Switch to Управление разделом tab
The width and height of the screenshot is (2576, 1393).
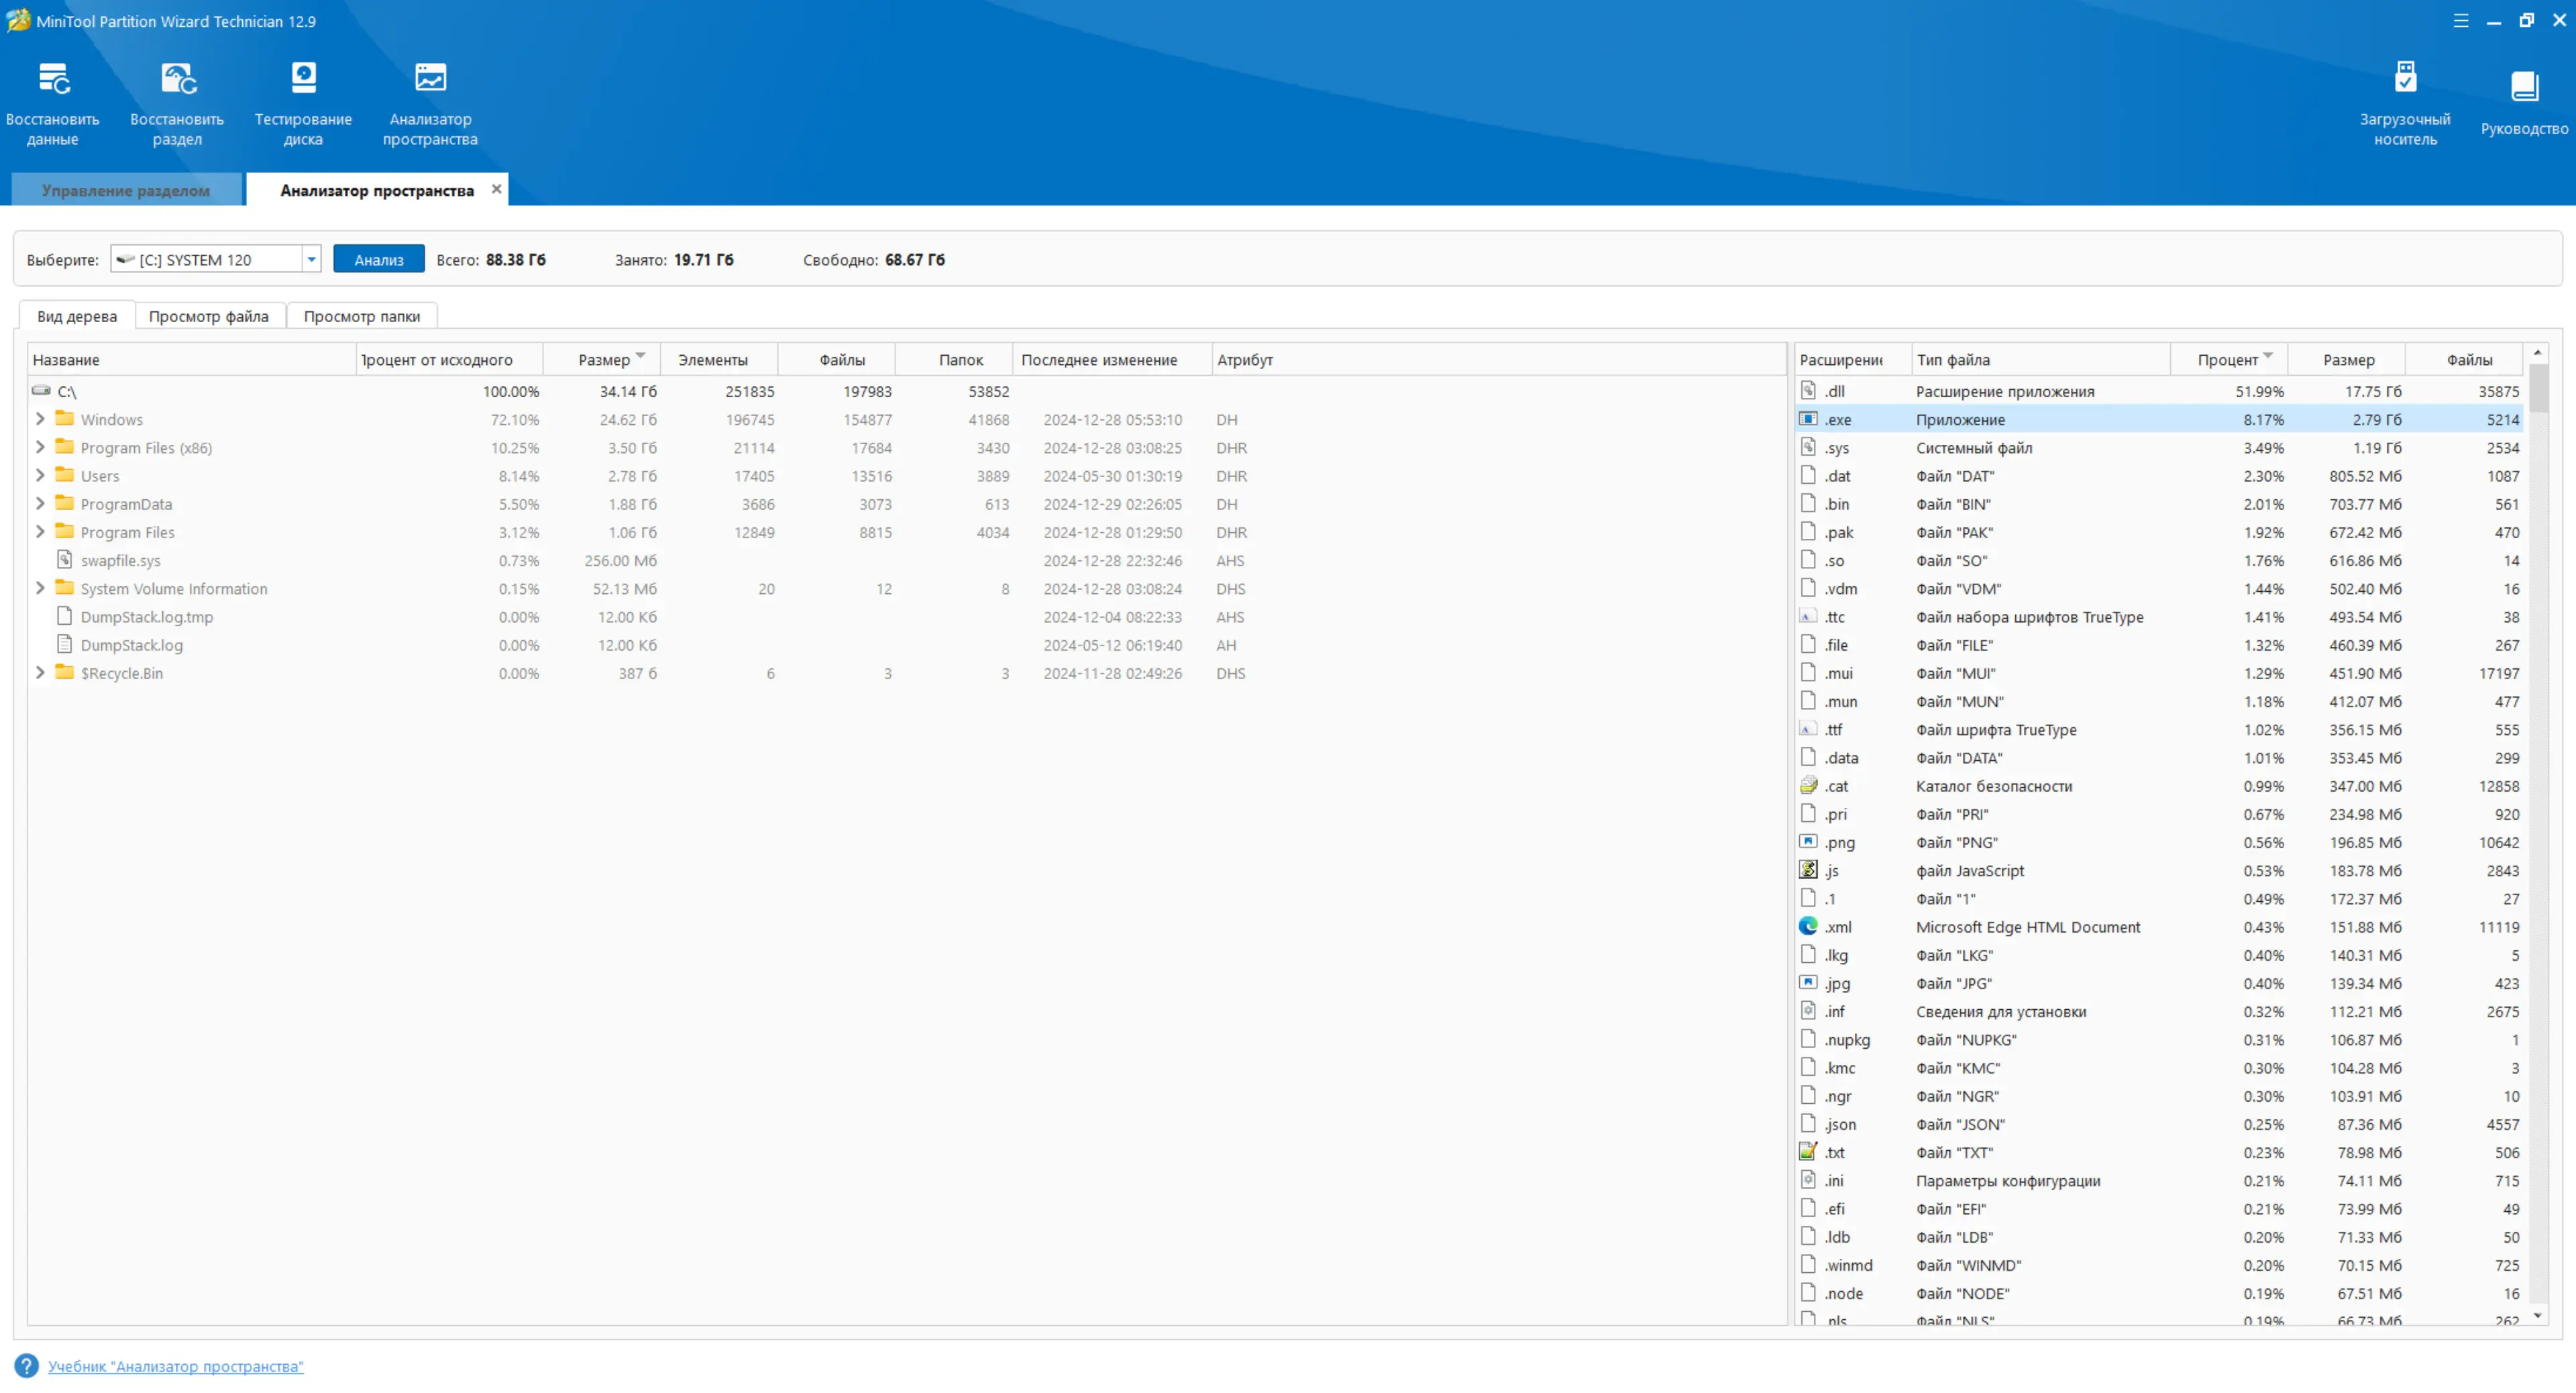(126, 190)
